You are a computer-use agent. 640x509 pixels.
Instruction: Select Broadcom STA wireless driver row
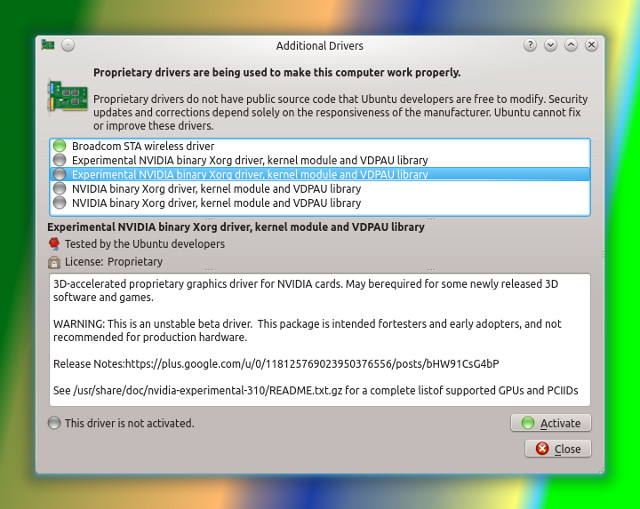320,146
